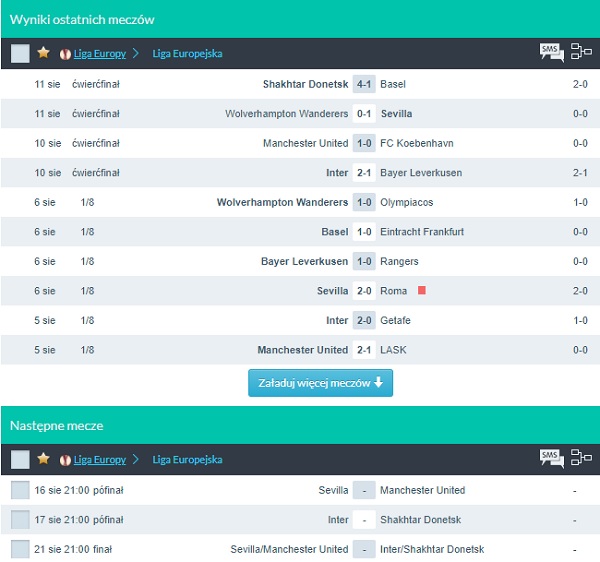Click breadcrumb chevron after Liga Europy in results
Screen dimensions: 600x562
[135, 53]
